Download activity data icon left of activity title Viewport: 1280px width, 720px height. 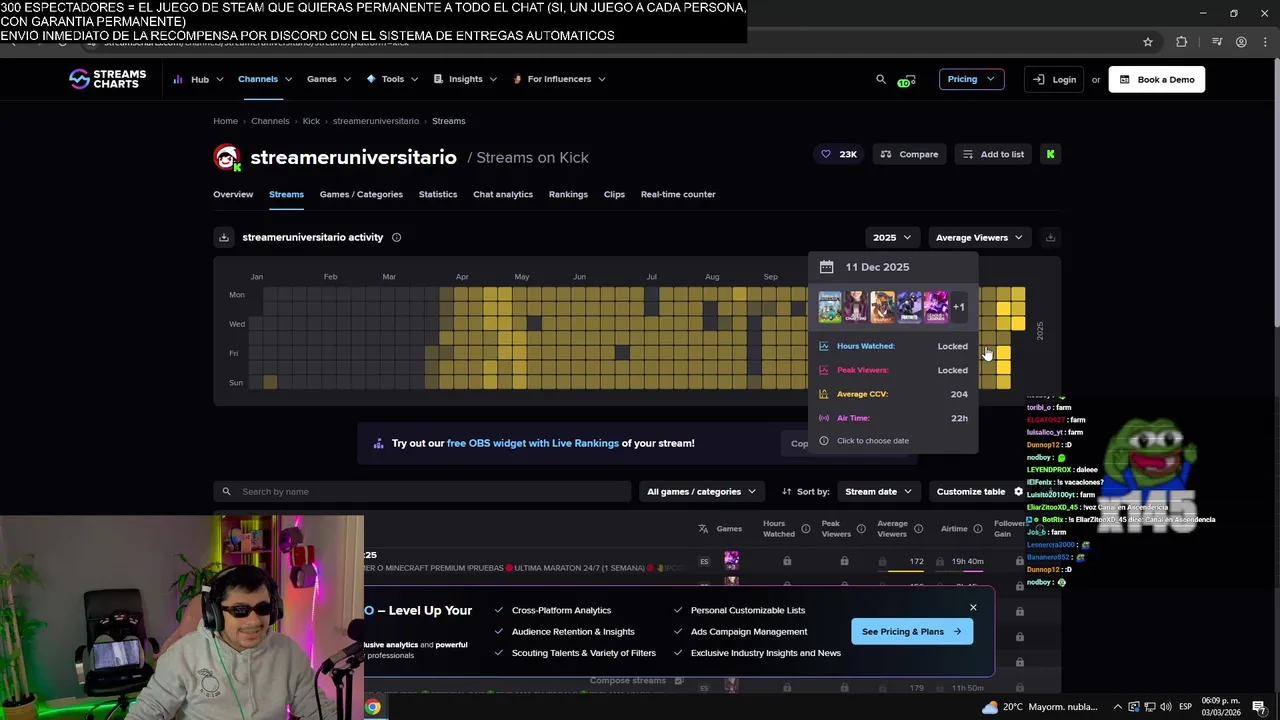tap(224, 237)
